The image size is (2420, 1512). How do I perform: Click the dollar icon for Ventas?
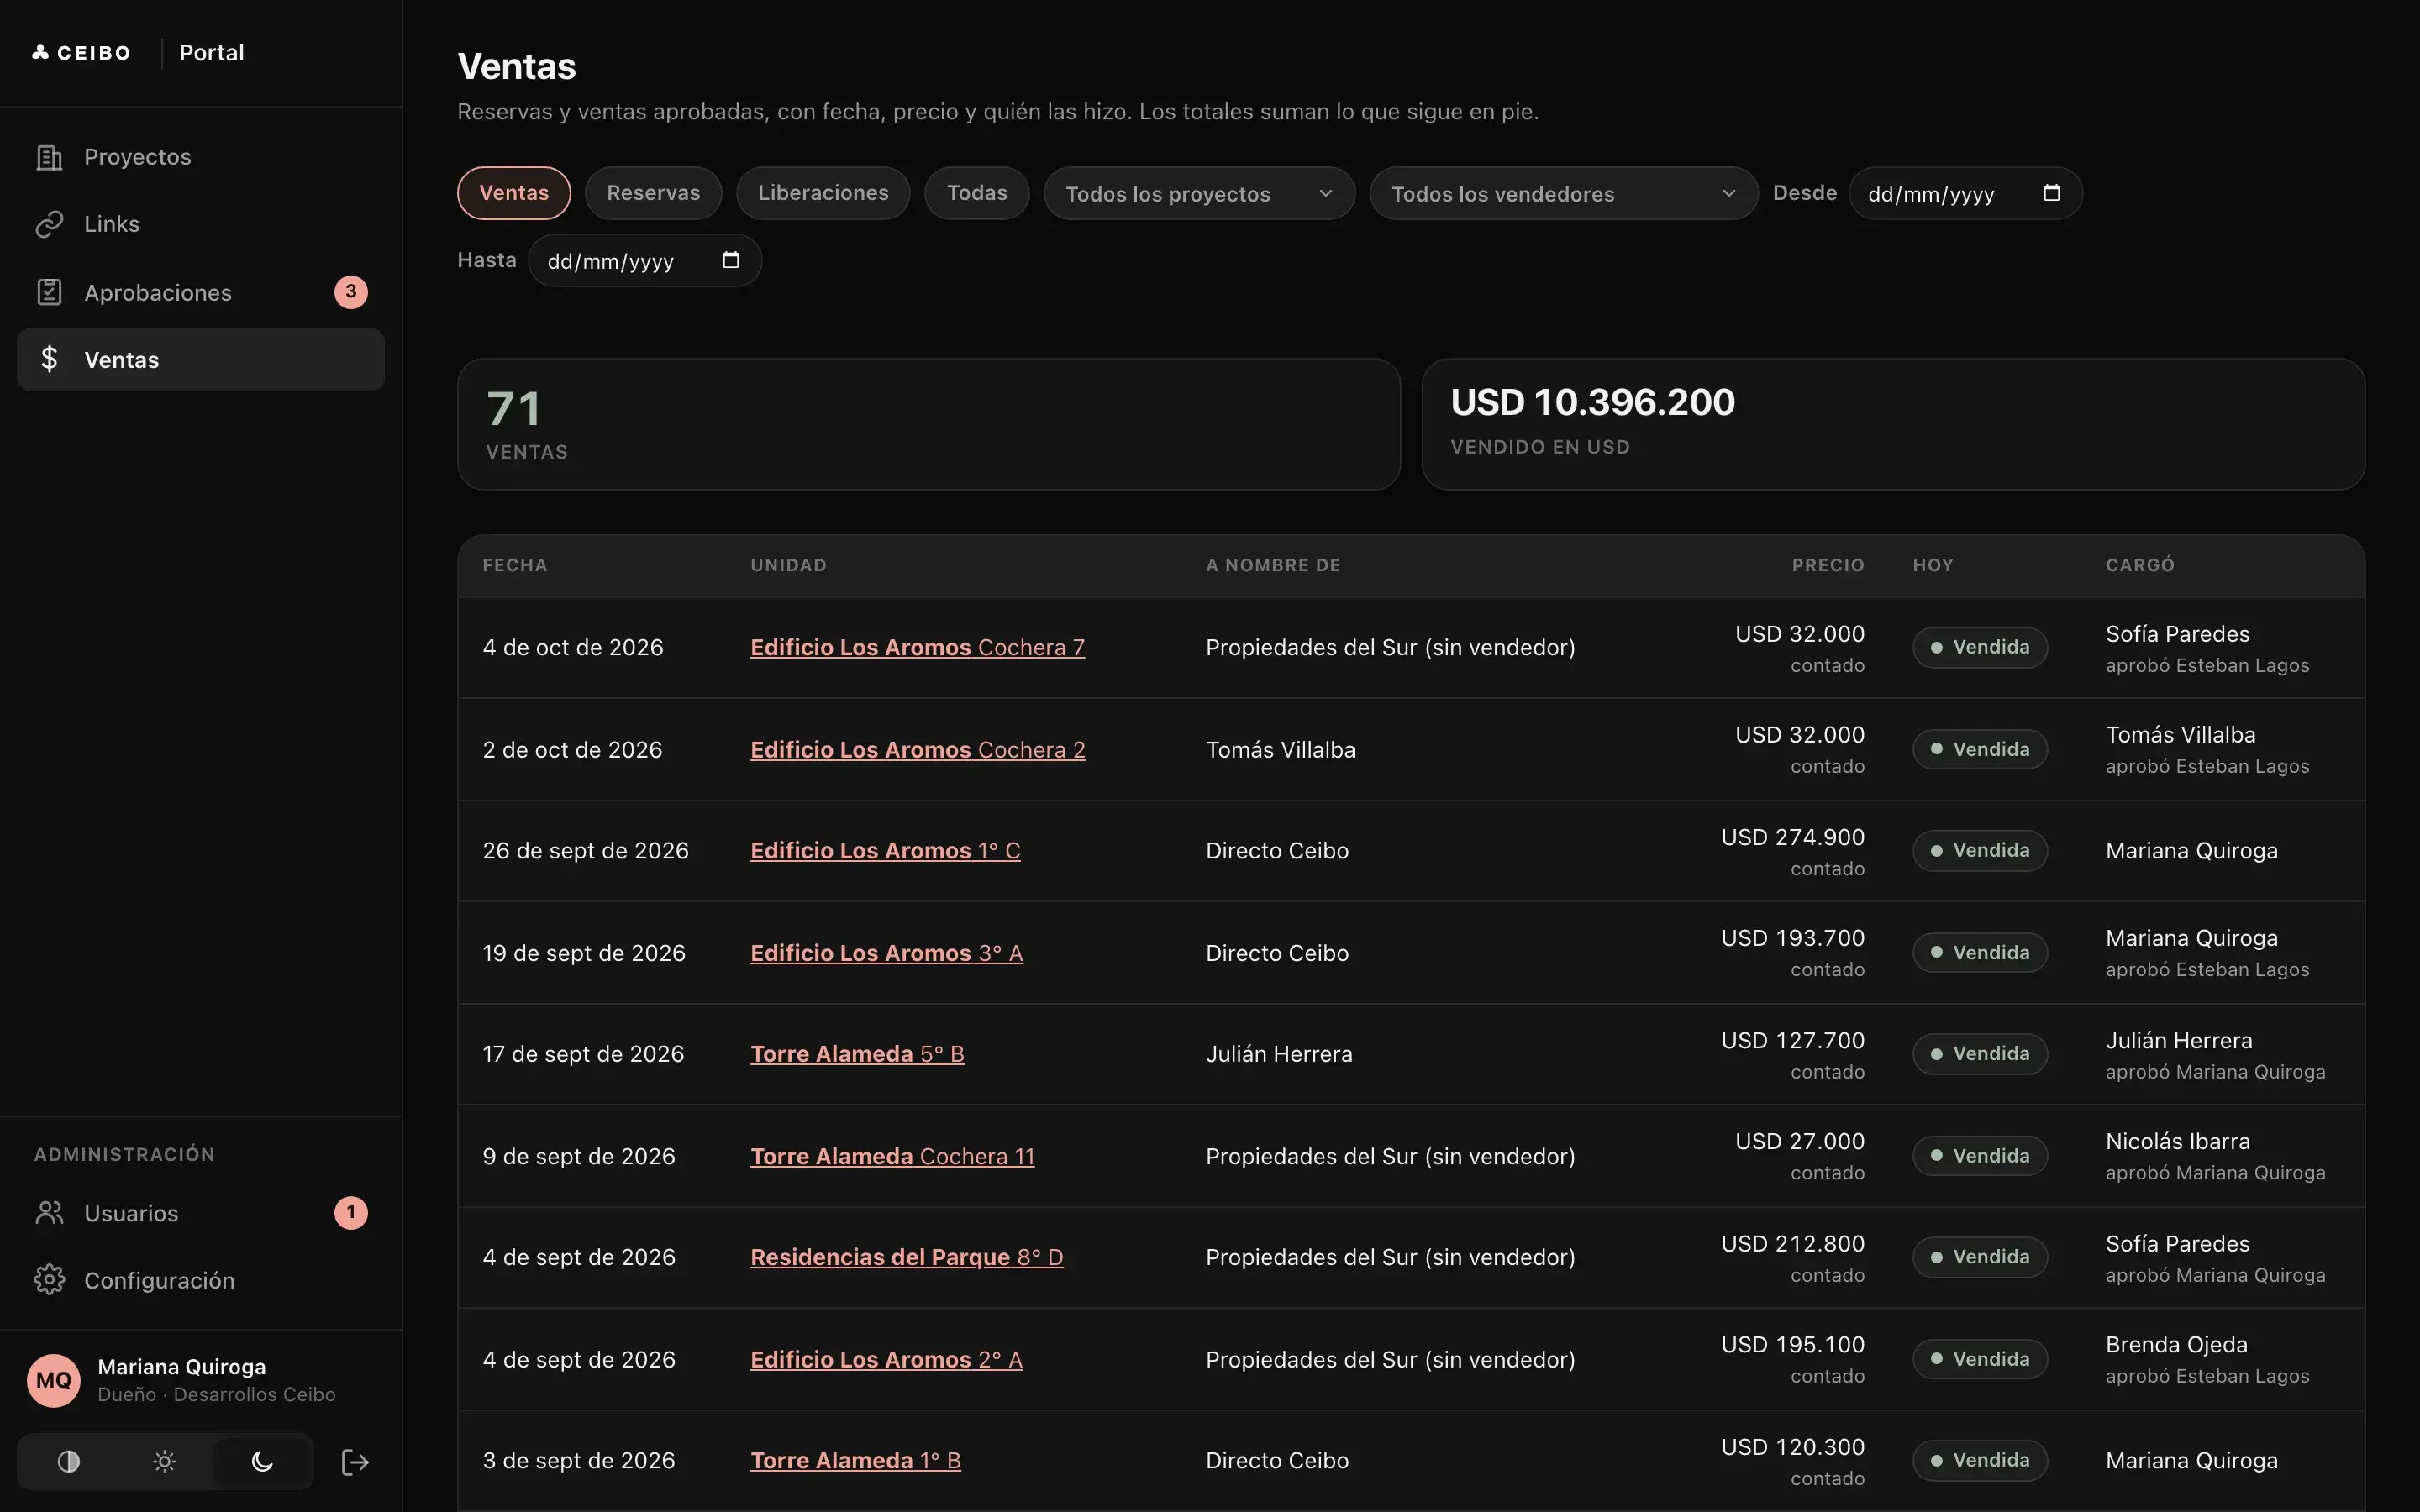coord(49,359)
